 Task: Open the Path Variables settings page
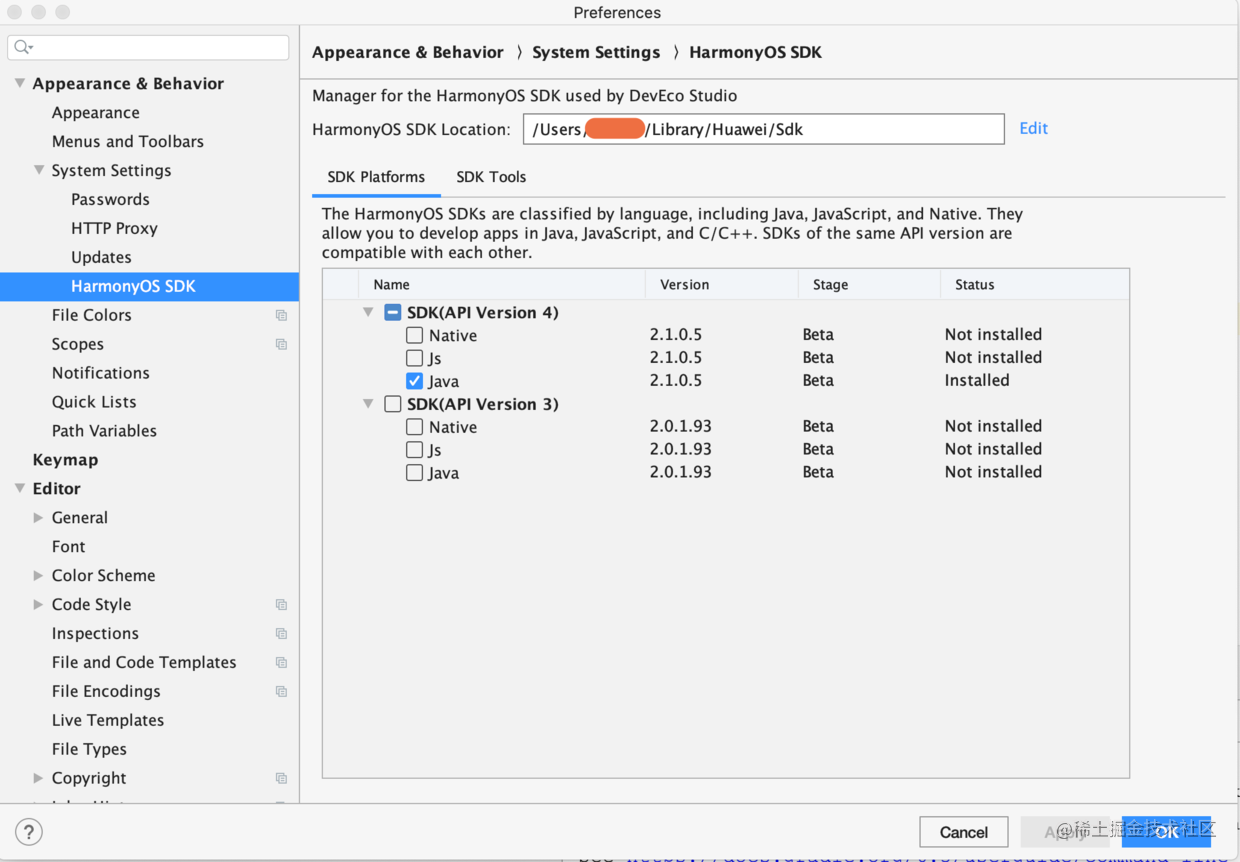pyautogui.click(x=104, y=431)
